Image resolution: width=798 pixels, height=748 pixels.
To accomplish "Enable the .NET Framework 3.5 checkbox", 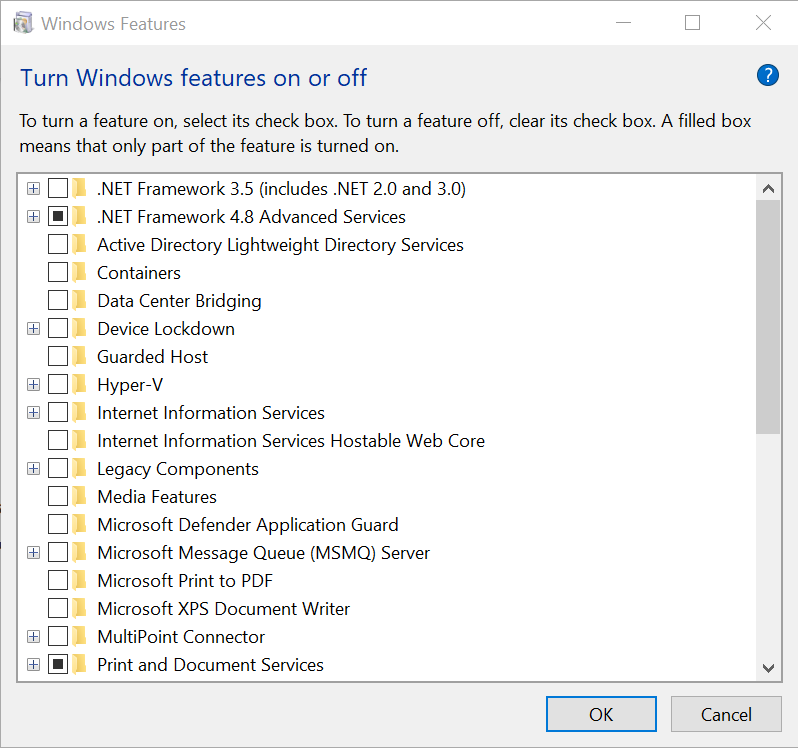I will [x=58, y=189].
